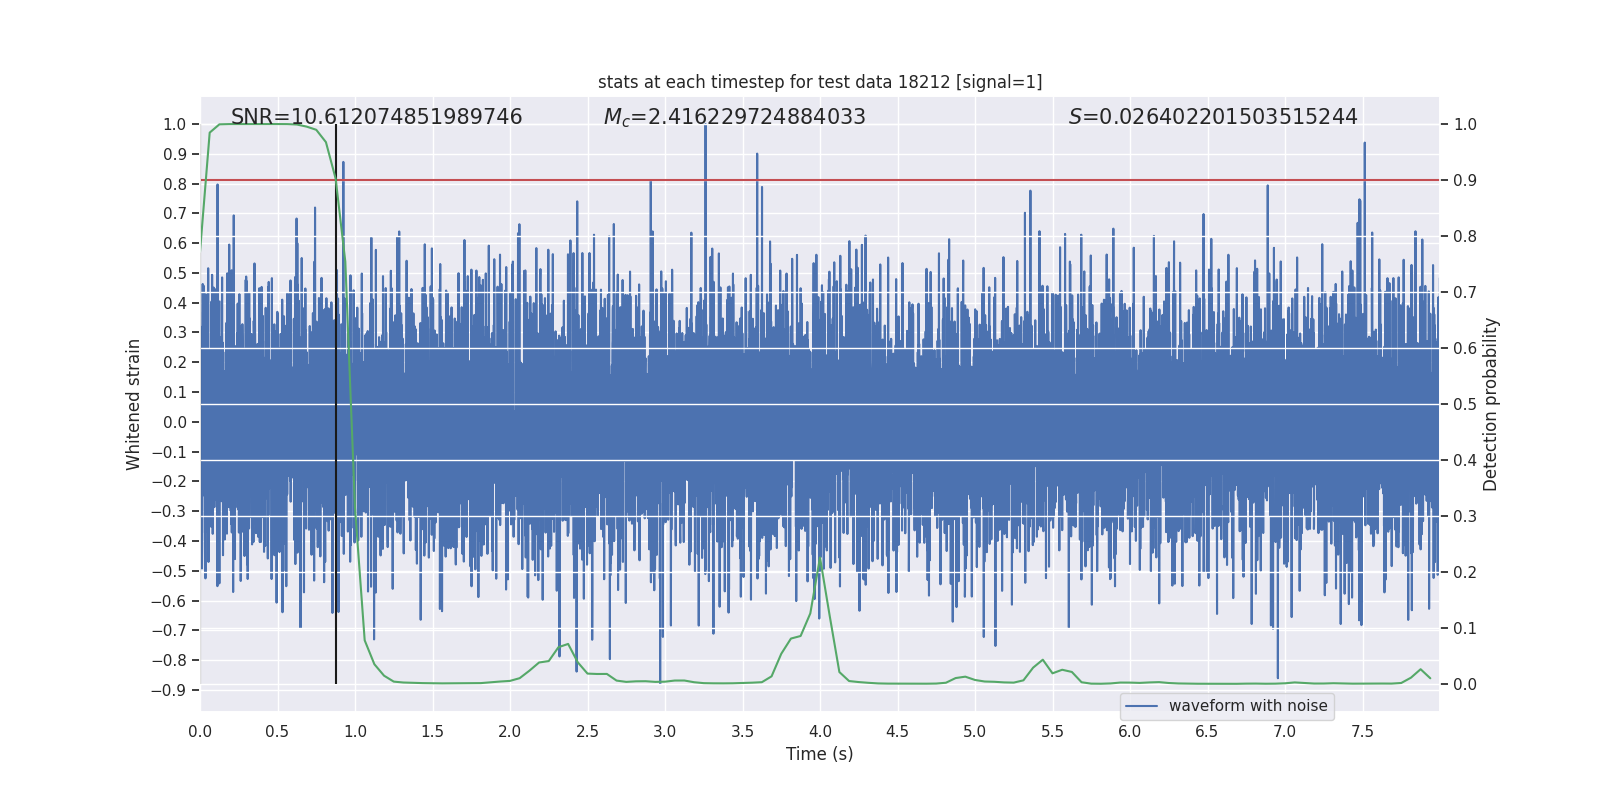This screenshot has height=800, width=1600.
Task: Select the SNR value annotation text
Action: [376, 117]
